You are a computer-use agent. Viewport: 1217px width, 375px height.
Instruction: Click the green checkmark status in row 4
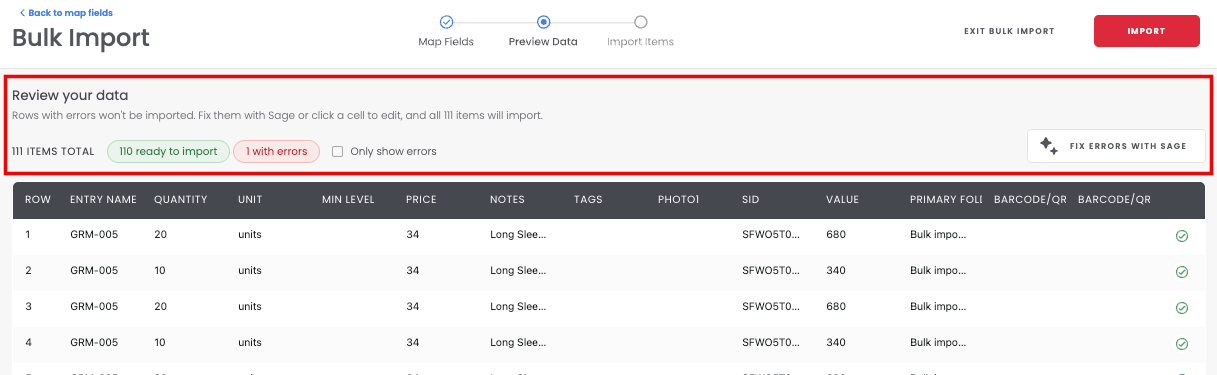coord(1181,344)
